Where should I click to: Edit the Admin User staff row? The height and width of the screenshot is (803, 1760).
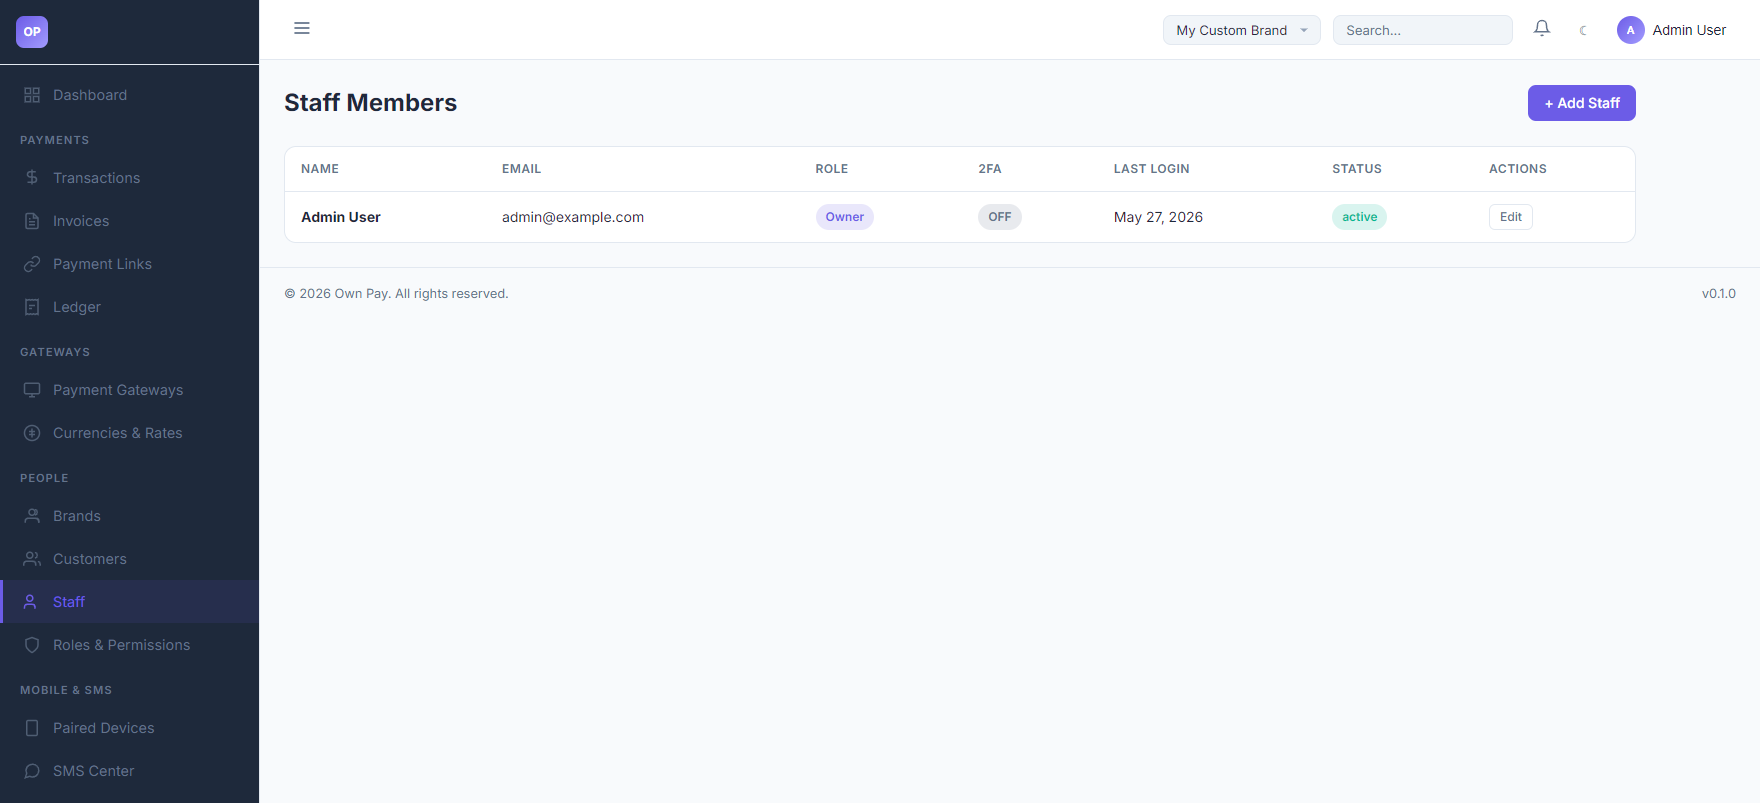pos(1510,217)
